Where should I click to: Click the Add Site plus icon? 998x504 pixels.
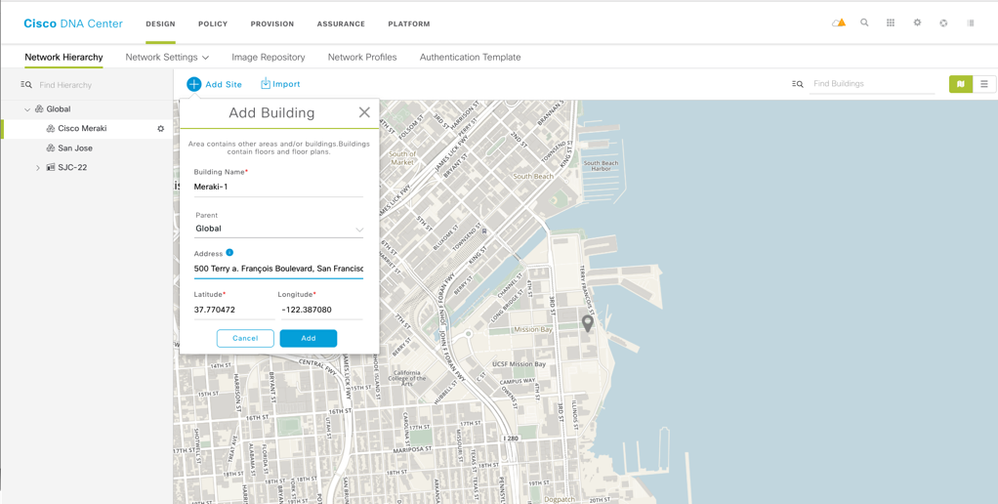tap(194, 84)
